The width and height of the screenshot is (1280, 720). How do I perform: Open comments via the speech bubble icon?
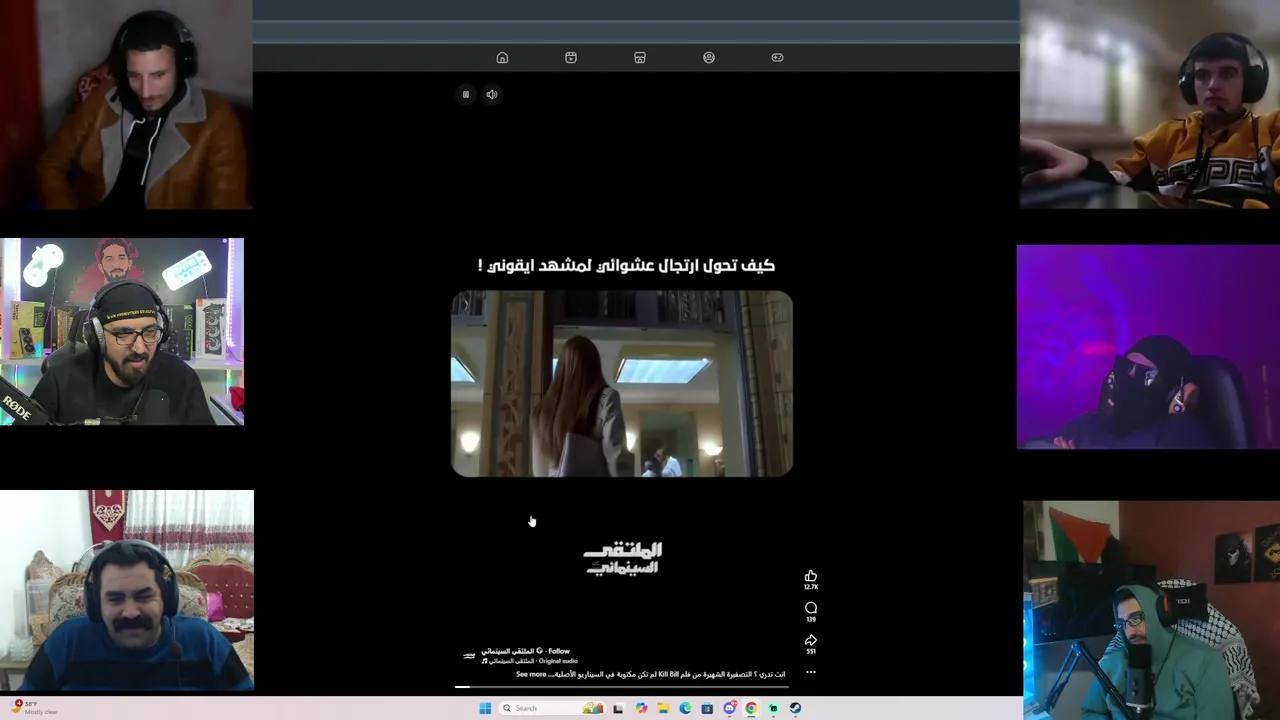click(x=811, y=608)
